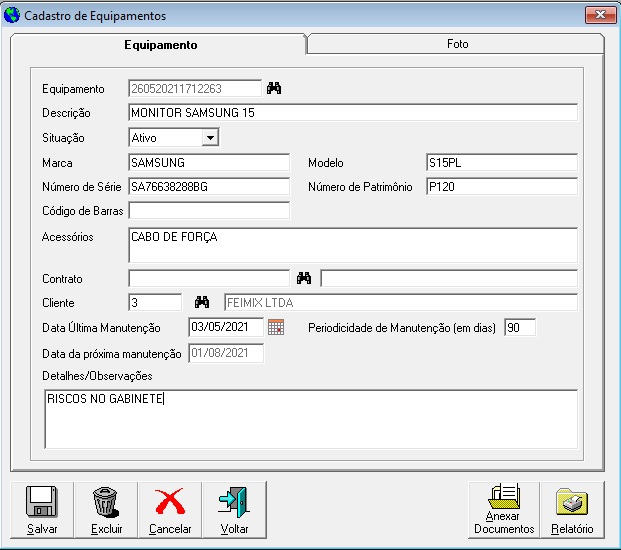This screenshot has width=621, height=550.
Task: Click the empty Código de Barras field
Action: pyautogui.click(x=208, y=210)
